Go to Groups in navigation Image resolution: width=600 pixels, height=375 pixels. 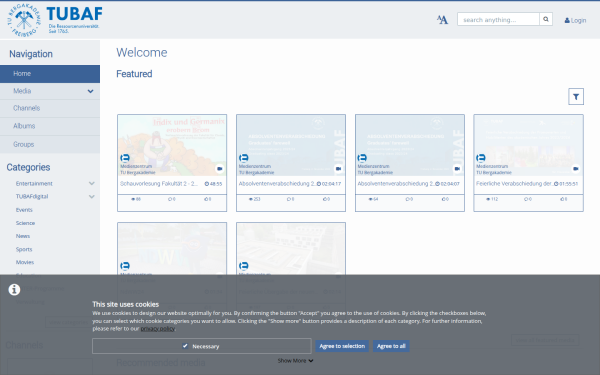pyautogui.click(x=50, y=144)
